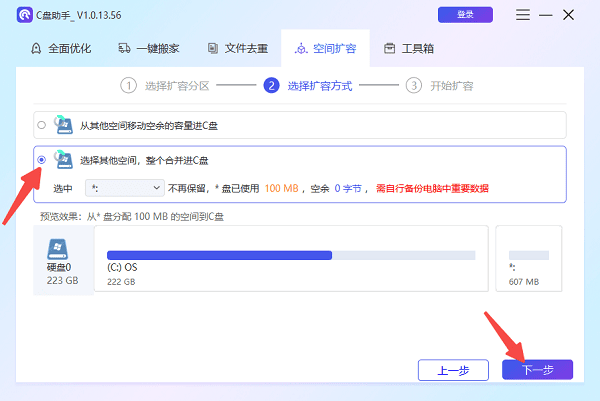
Task: Click the toolbox icon of 工具箱
Action: tap(390, 49)
